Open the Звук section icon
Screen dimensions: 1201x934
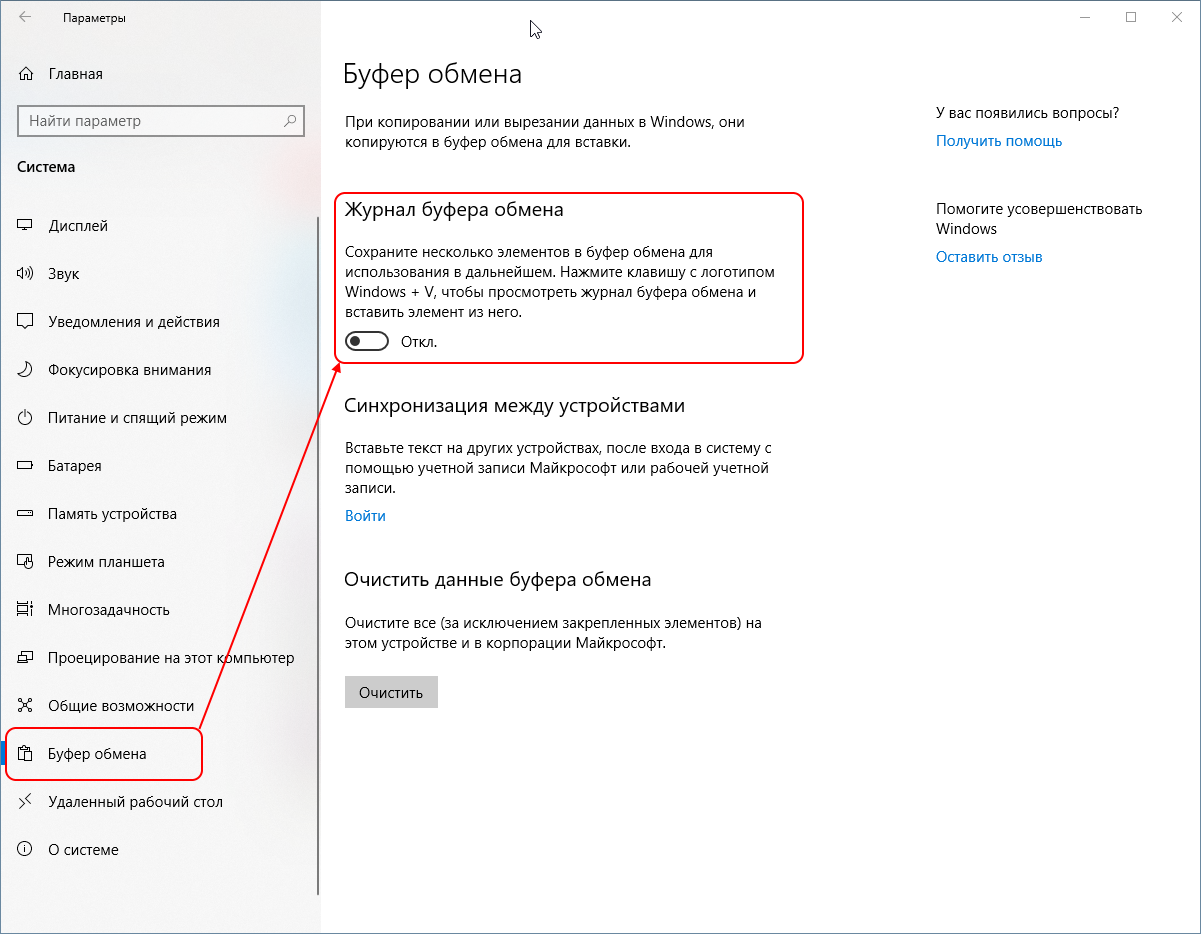[23, 273]
